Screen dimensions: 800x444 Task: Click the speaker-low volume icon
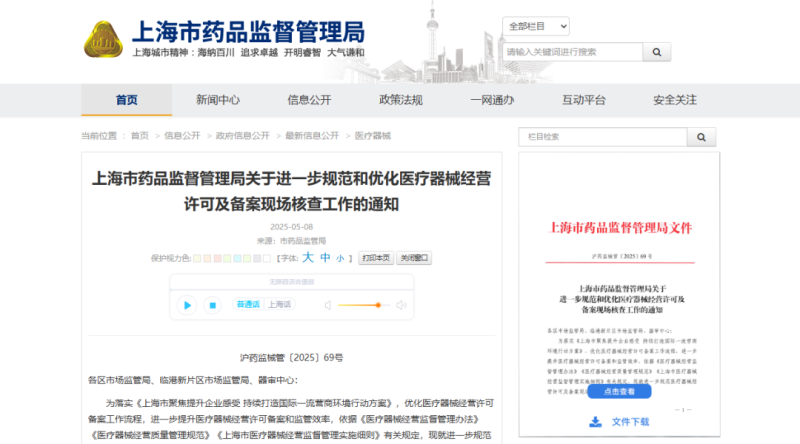coord(327,305)
